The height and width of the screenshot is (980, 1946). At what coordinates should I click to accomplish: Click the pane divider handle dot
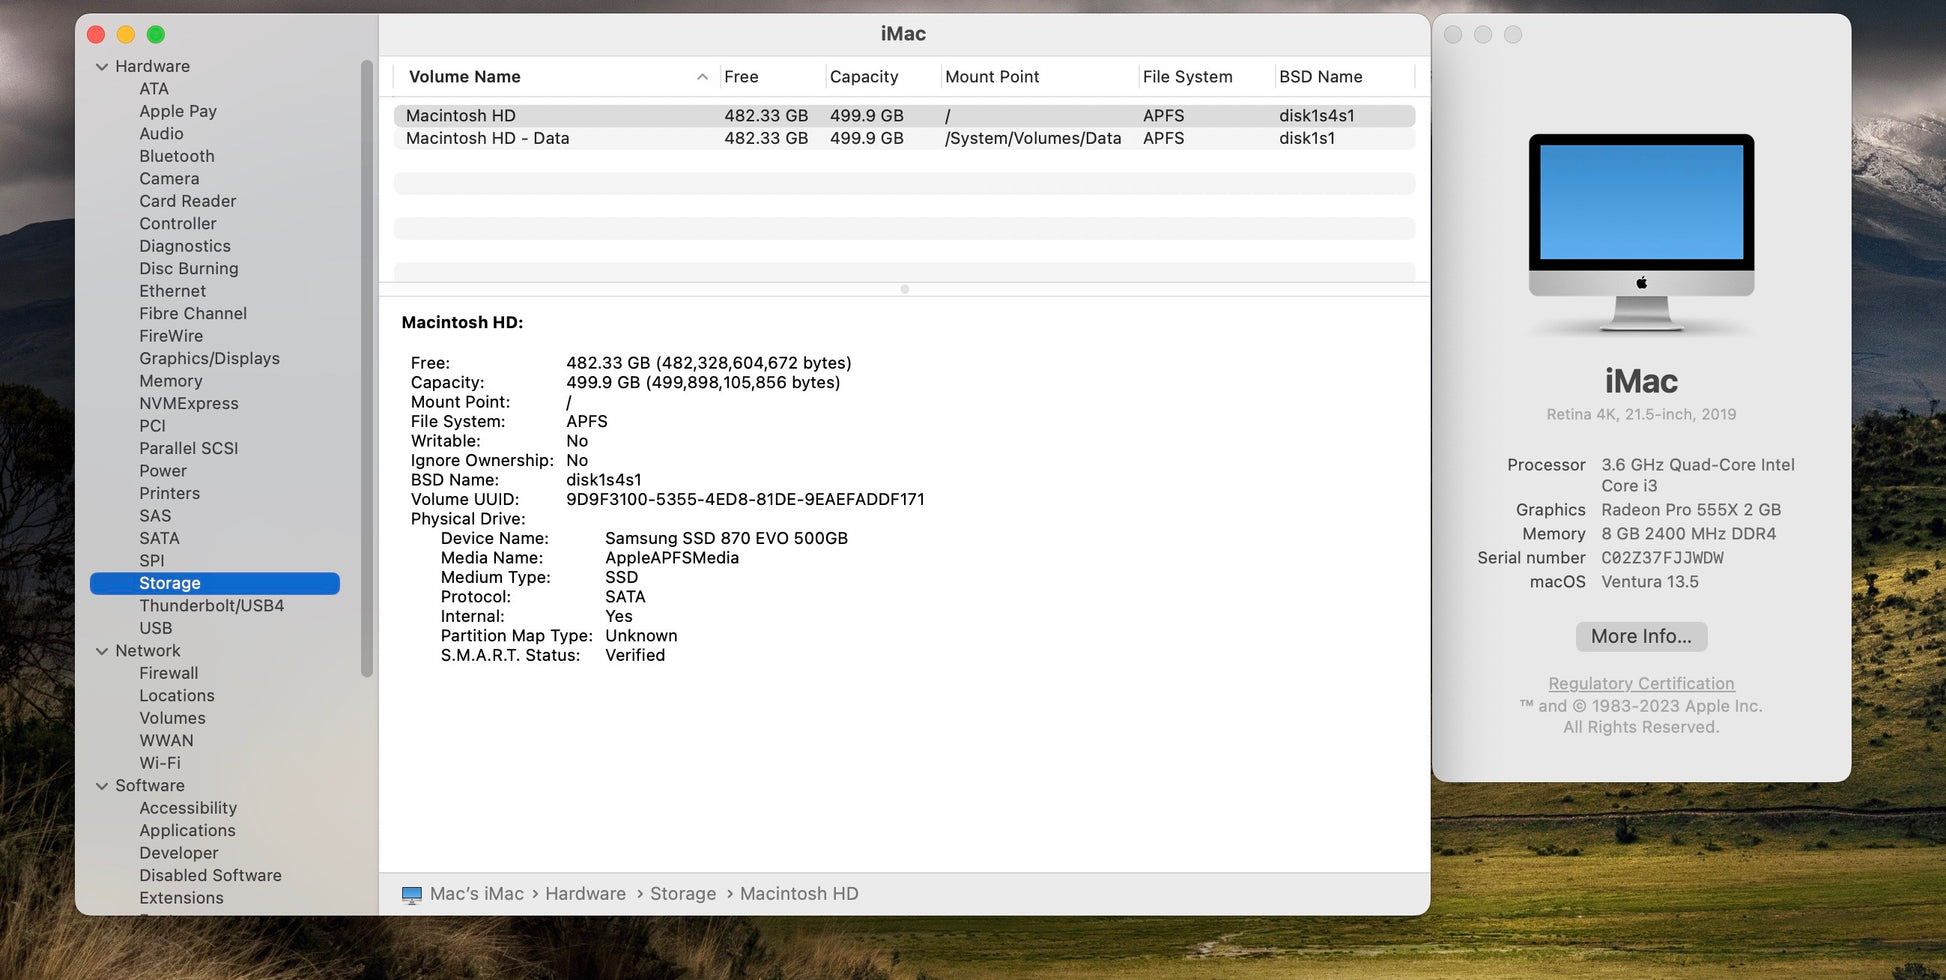click(x=904, y=289)
